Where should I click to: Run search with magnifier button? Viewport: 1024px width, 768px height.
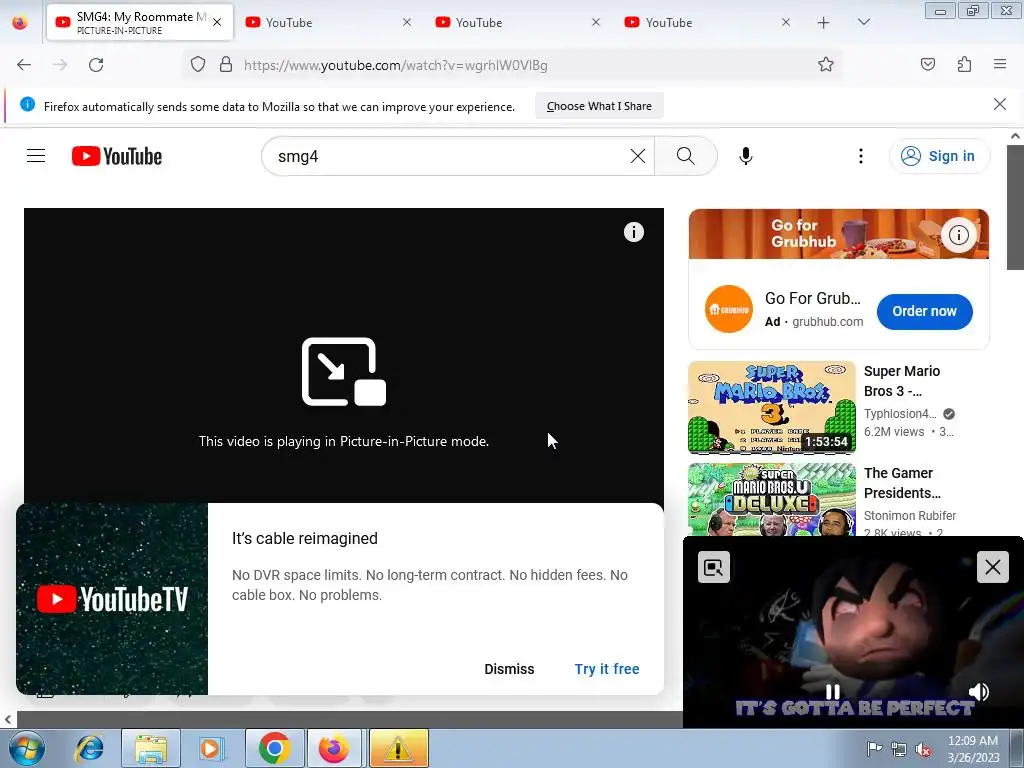tap(685, 155)
